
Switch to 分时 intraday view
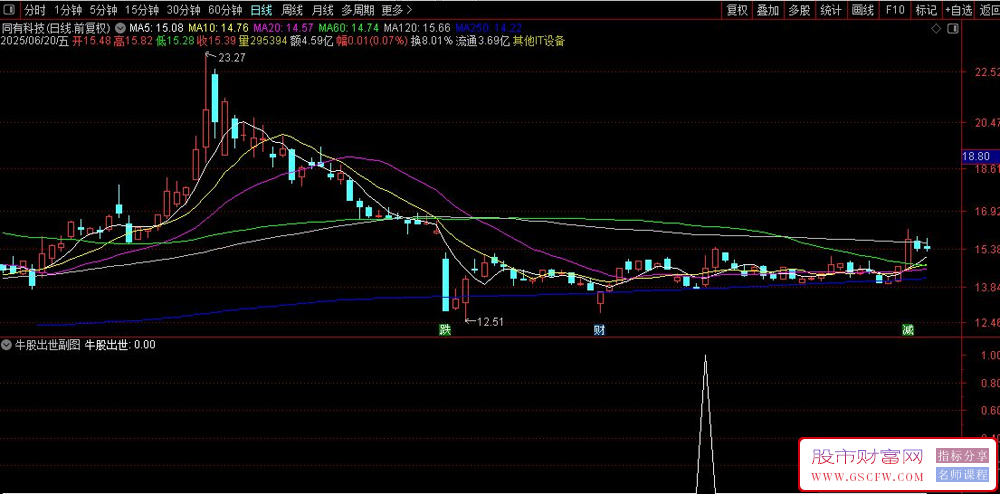click(x=34, y=10)
